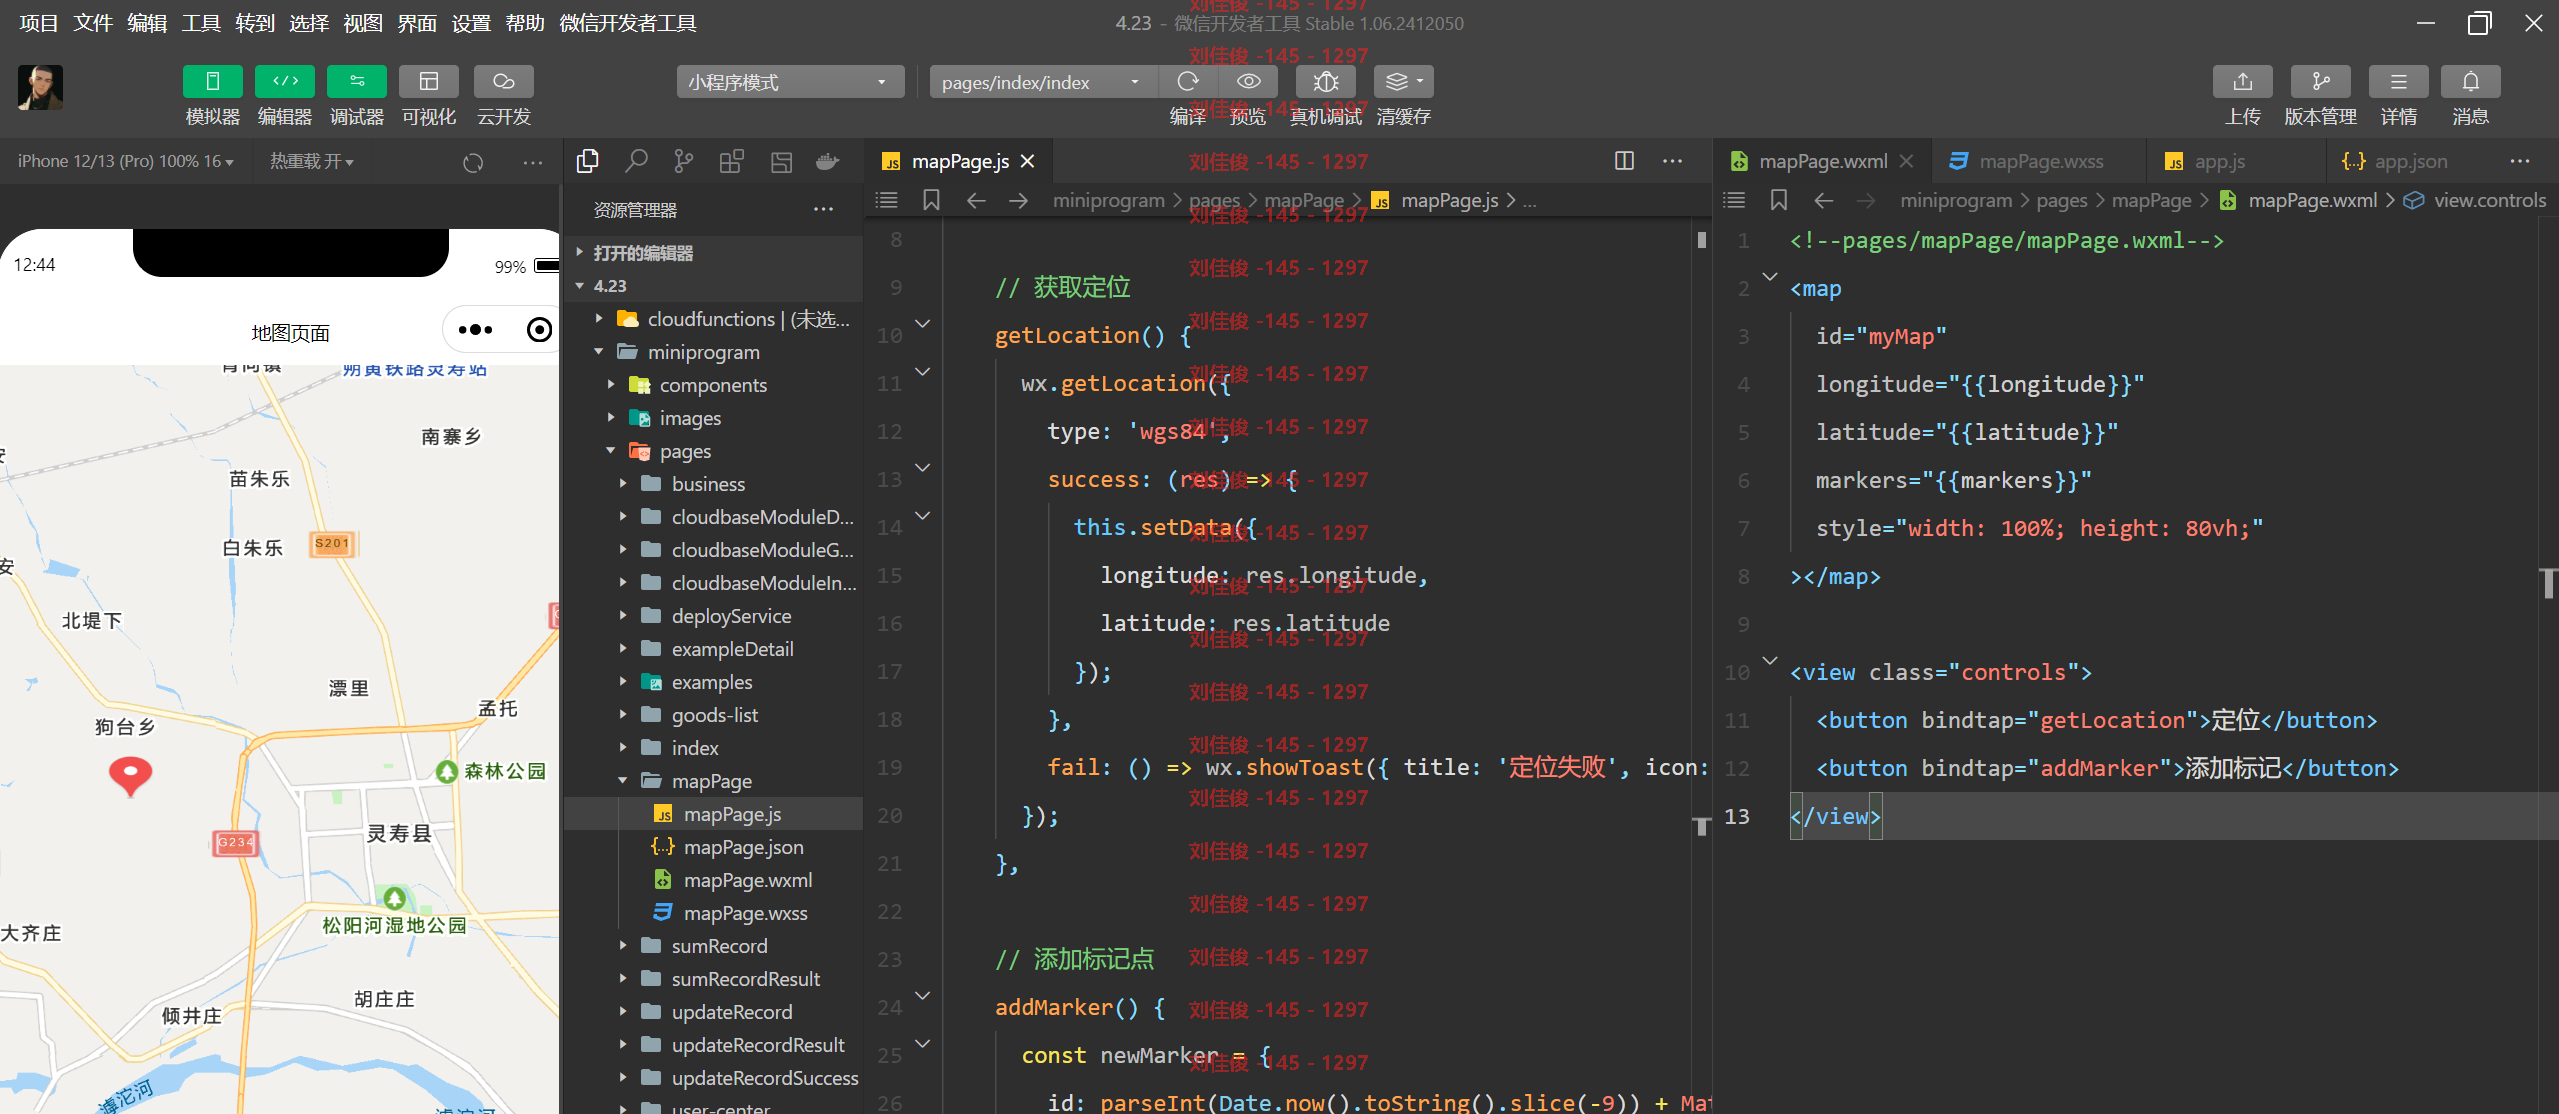Collapse the mapPage folder

point(713,781)
